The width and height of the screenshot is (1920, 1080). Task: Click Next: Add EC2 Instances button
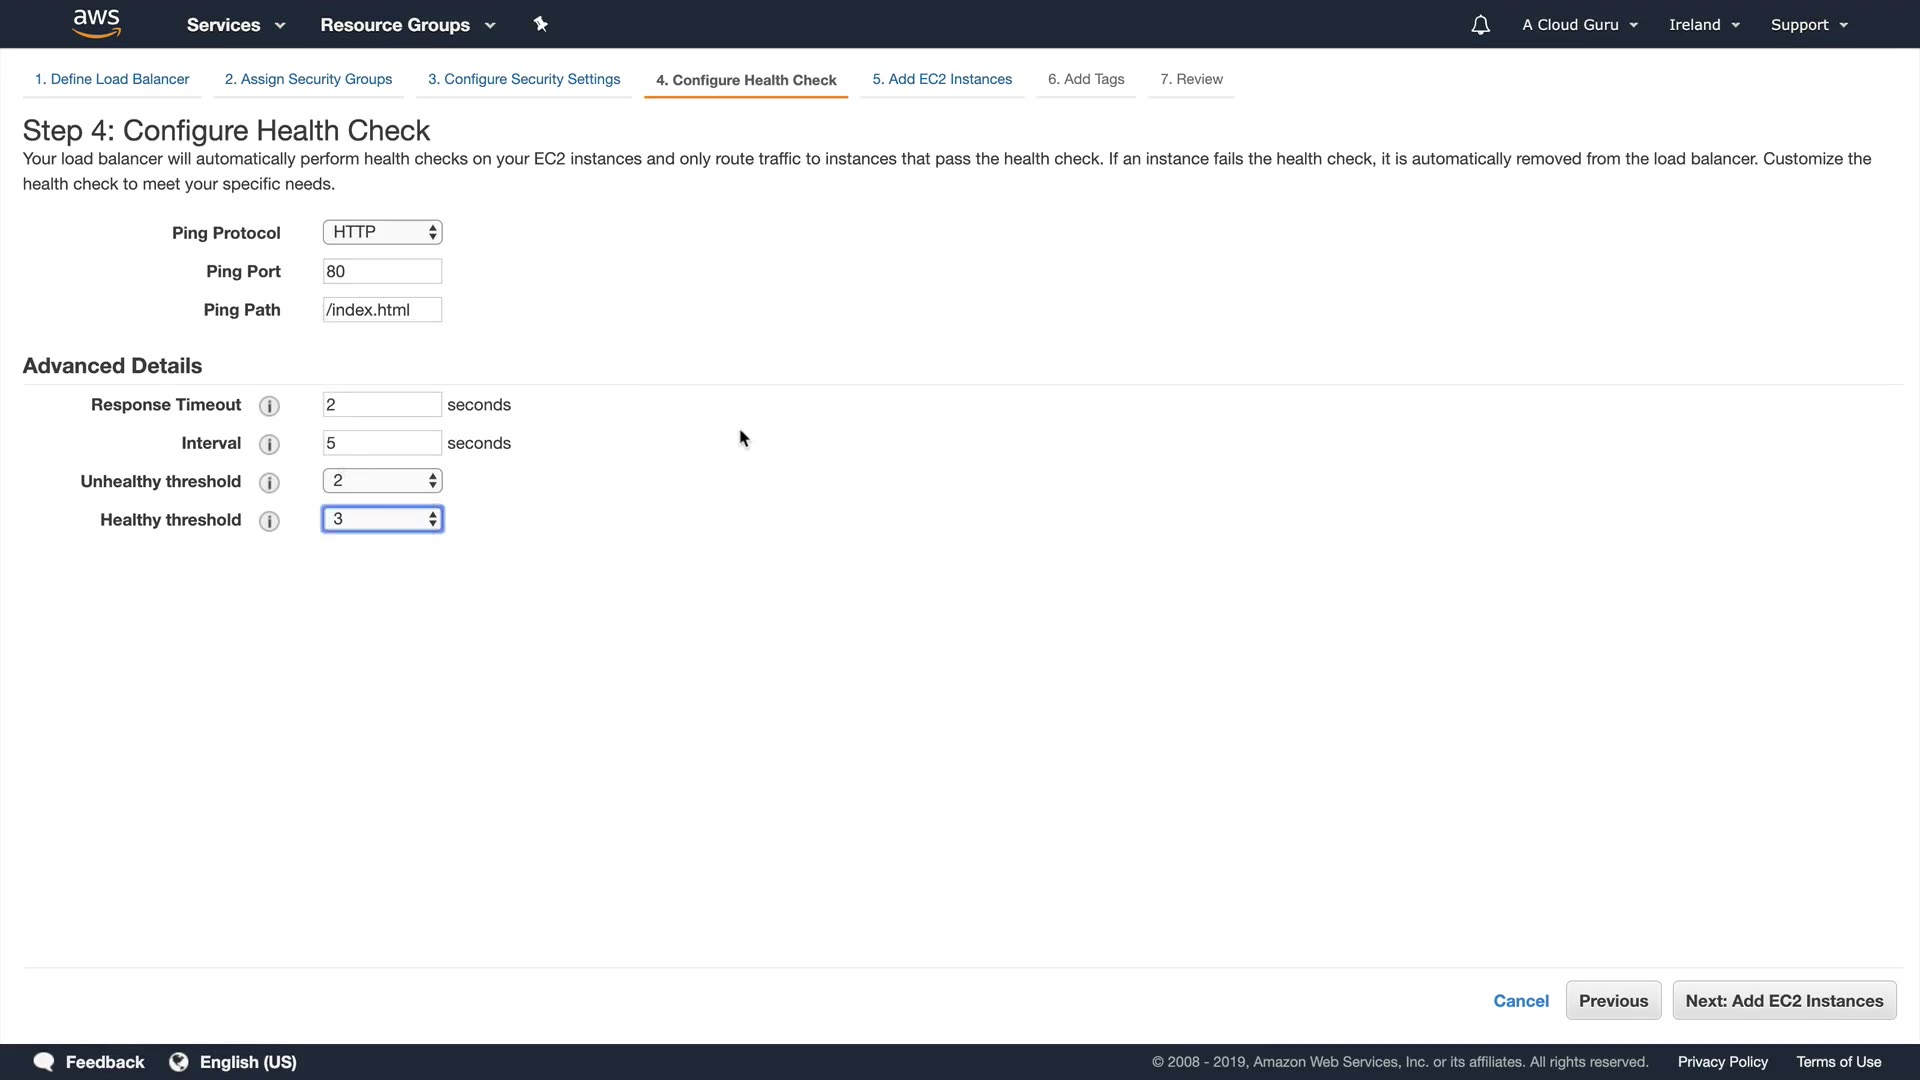point(1784,1001)
